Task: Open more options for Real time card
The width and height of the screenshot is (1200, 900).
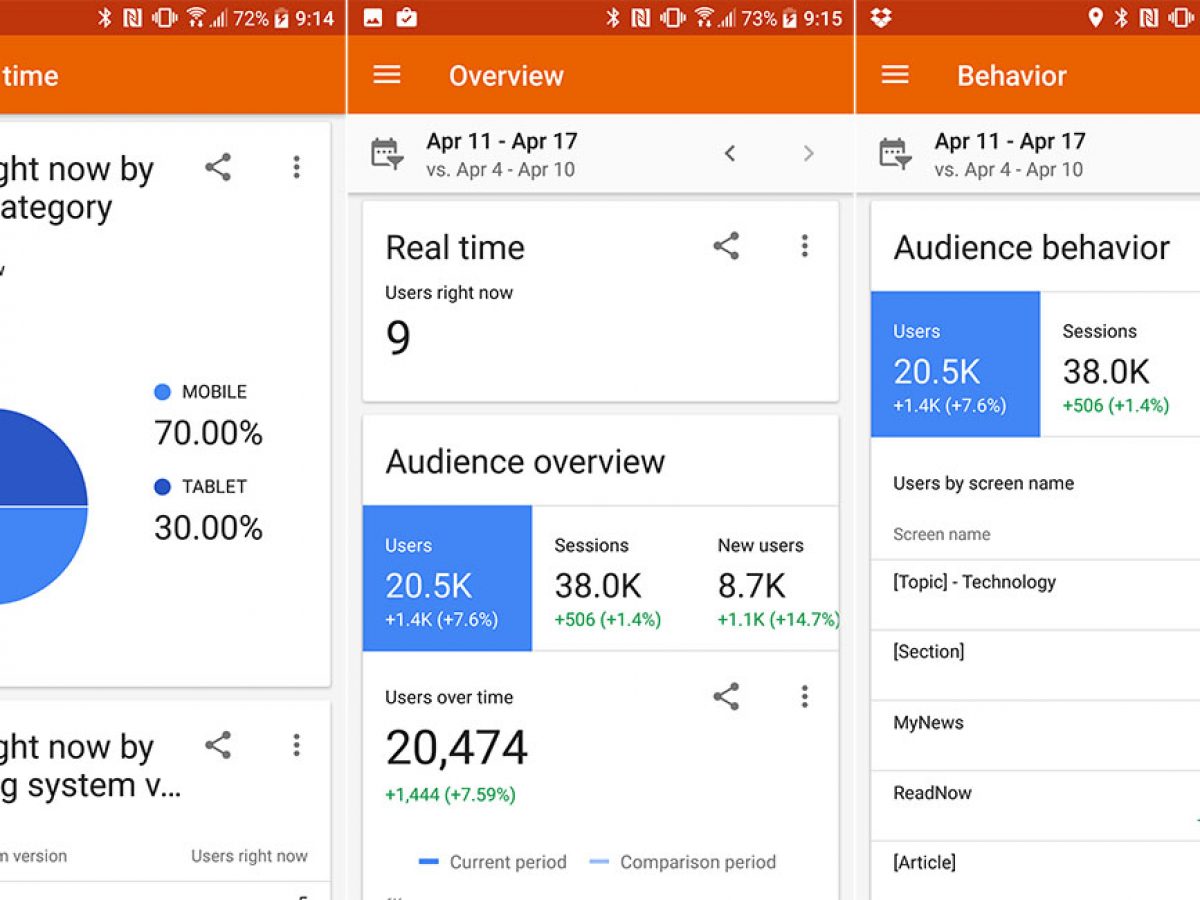Action: coord(804,247)
